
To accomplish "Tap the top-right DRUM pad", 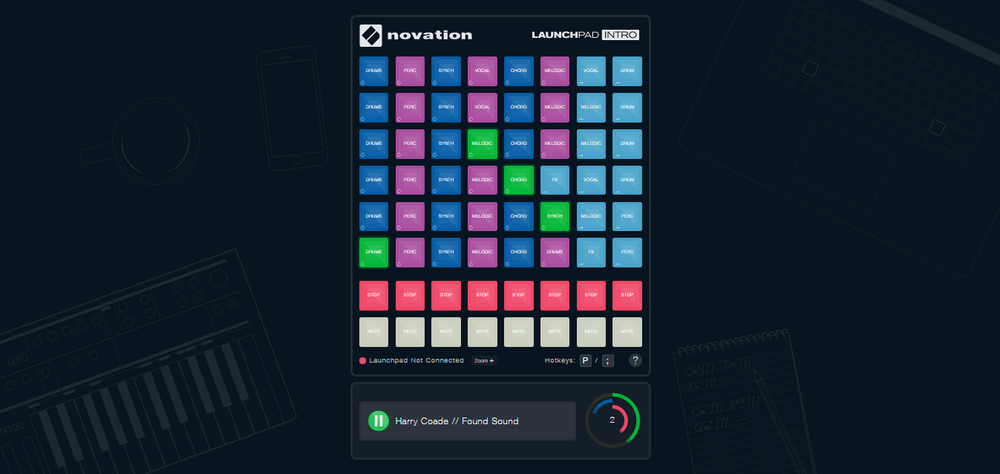I will click(627, 71).
